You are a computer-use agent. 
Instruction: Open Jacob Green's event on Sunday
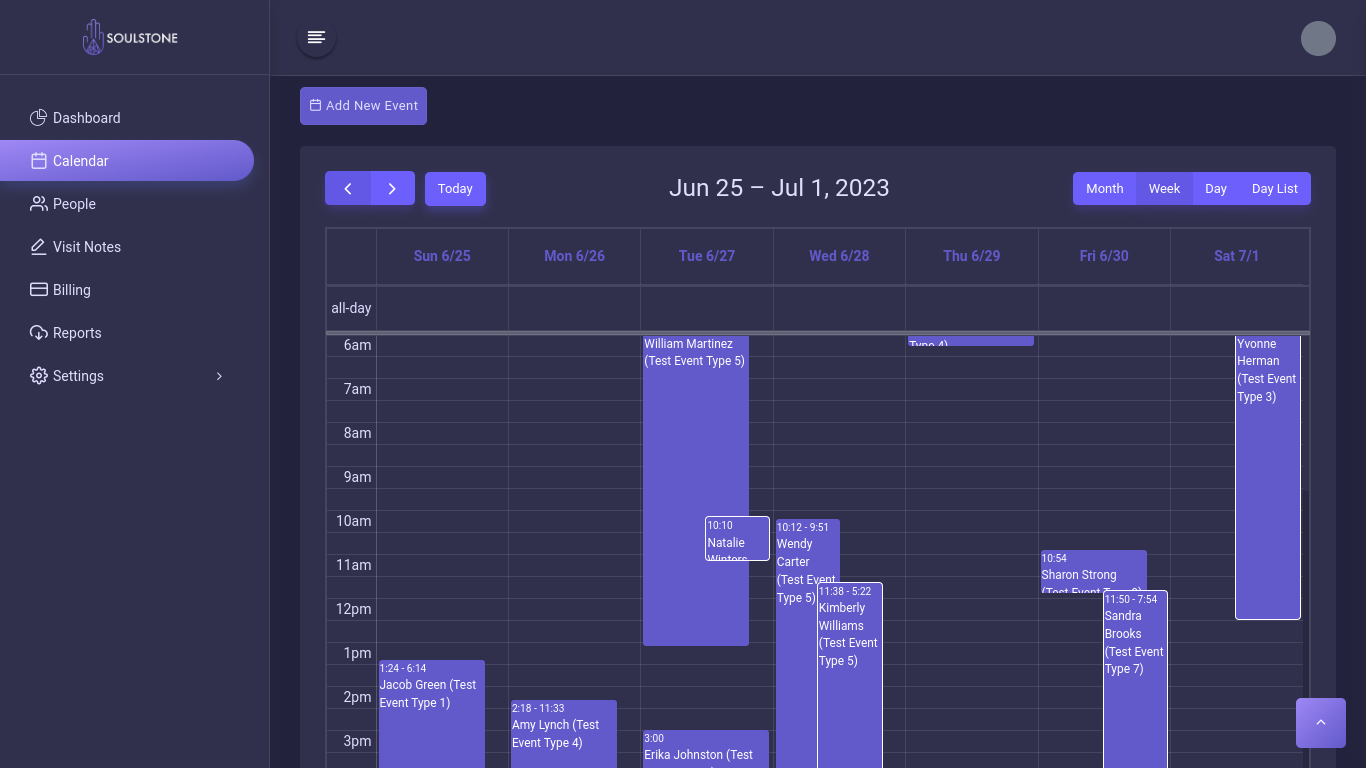coord(431,700)
